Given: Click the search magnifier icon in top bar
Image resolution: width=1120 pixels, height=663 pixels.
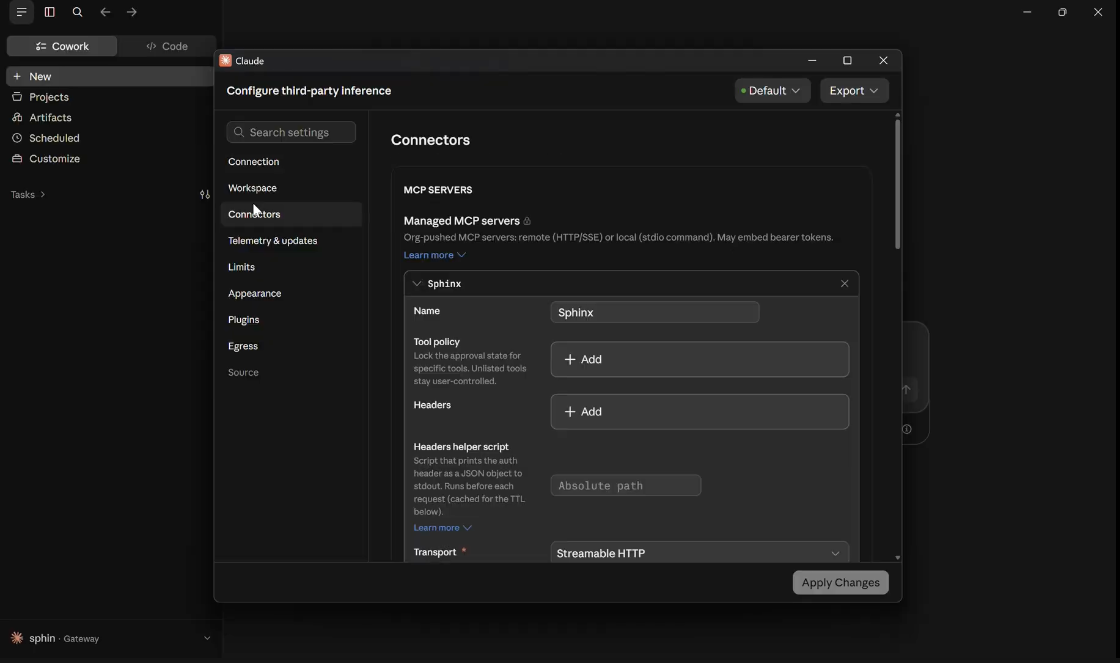Looking at the screenshot, I should pos(77,12).
